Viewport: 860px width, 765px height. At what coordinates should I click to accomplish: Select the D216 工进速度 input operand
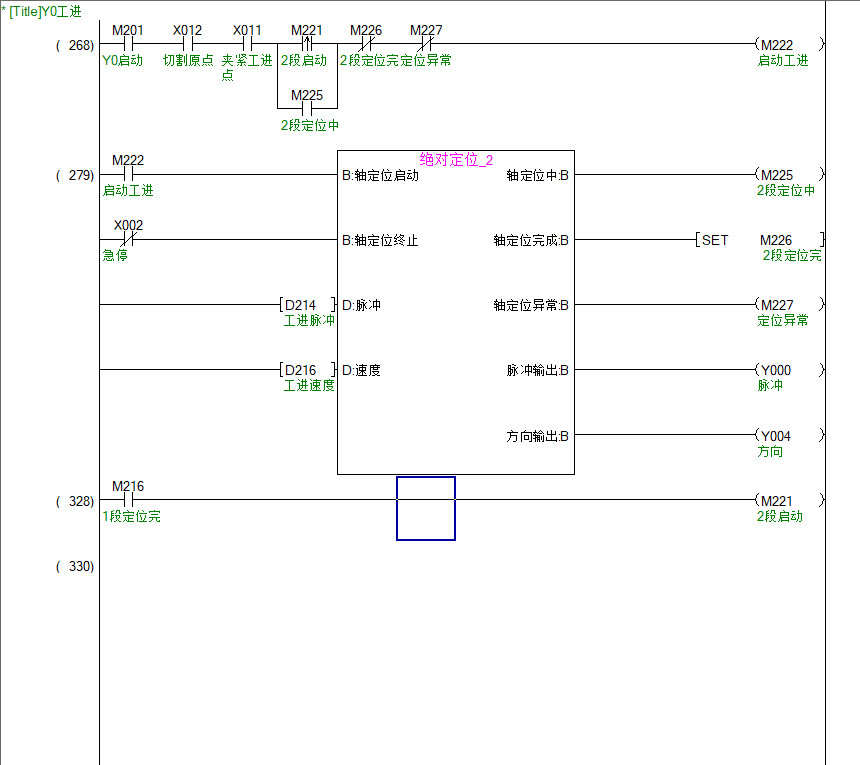[308, 370]
